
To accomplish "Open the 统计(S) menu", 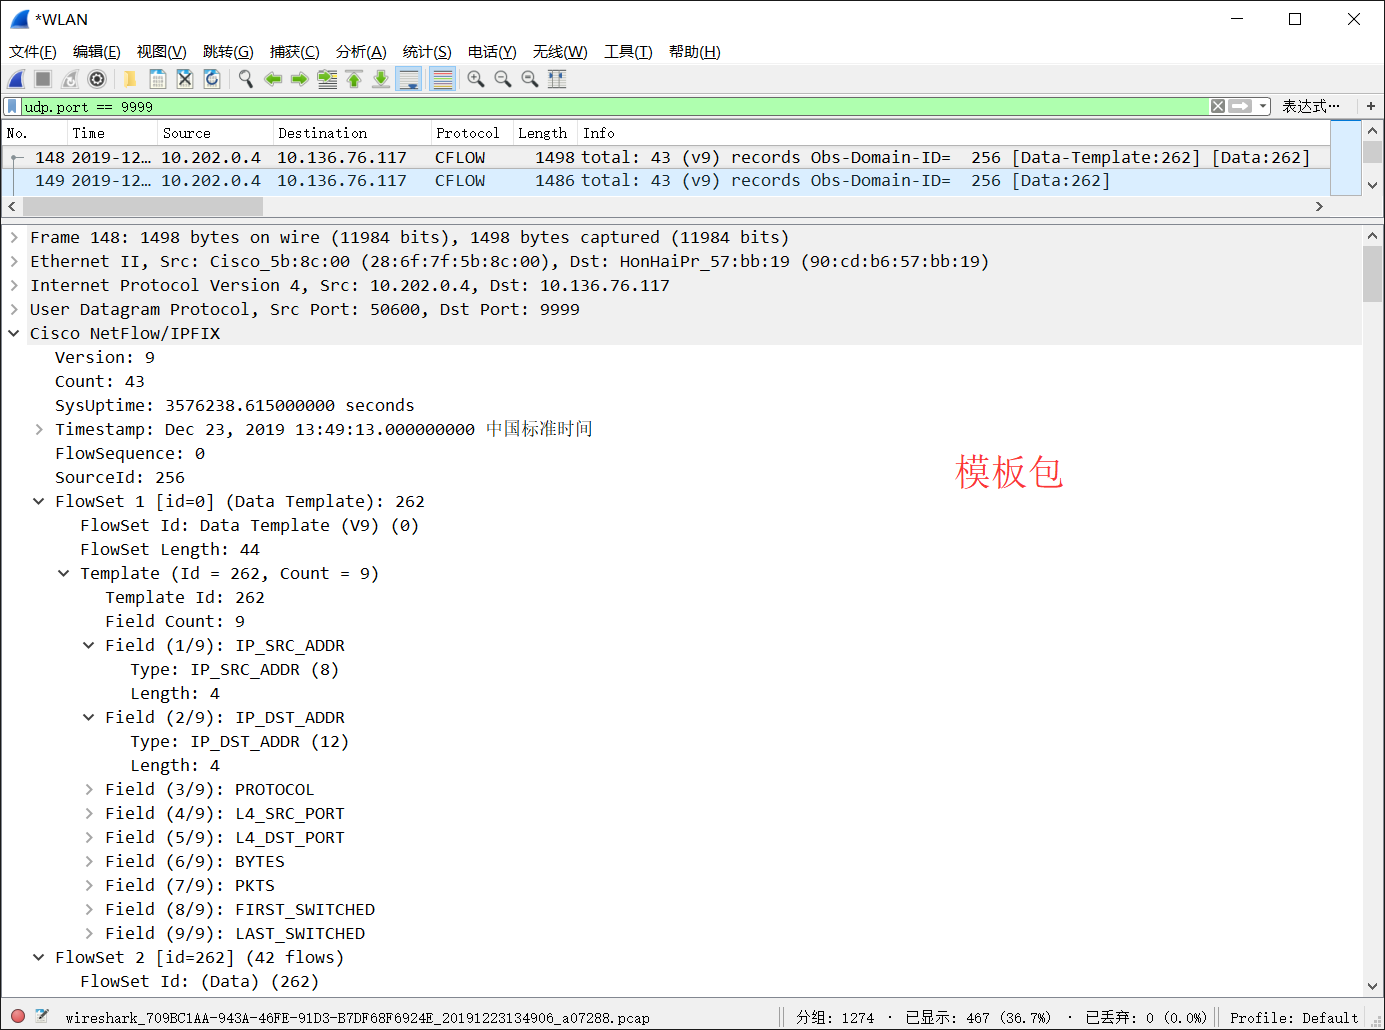I will pos(427,51).
